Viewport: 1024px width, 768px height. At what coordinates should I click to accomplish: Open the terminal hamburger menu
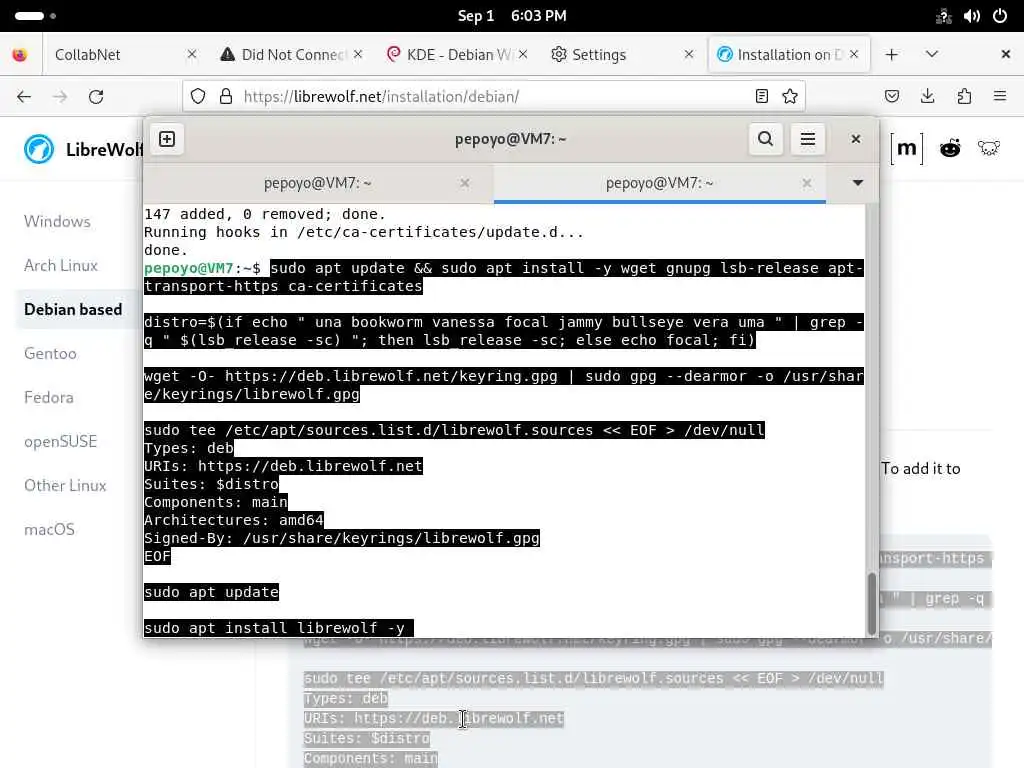point(808,139)
